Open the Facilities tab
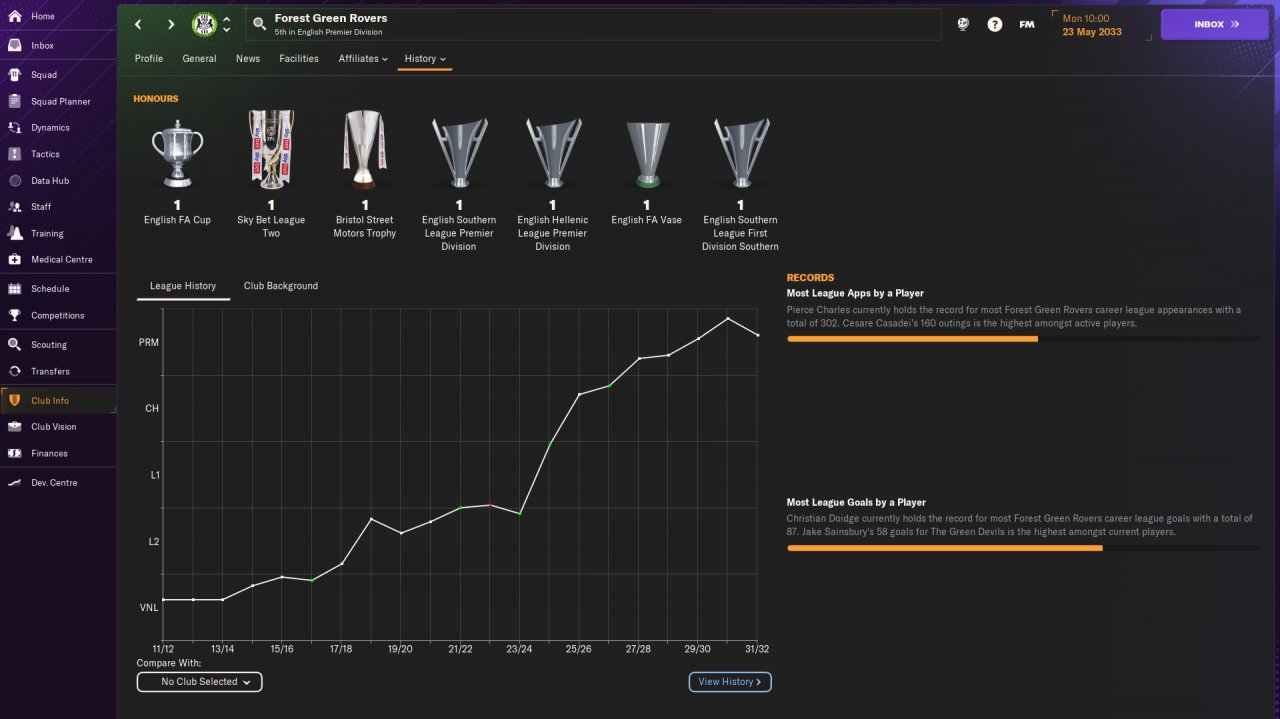The height and width of the screenshot is (719, 1280). [299, 59]
